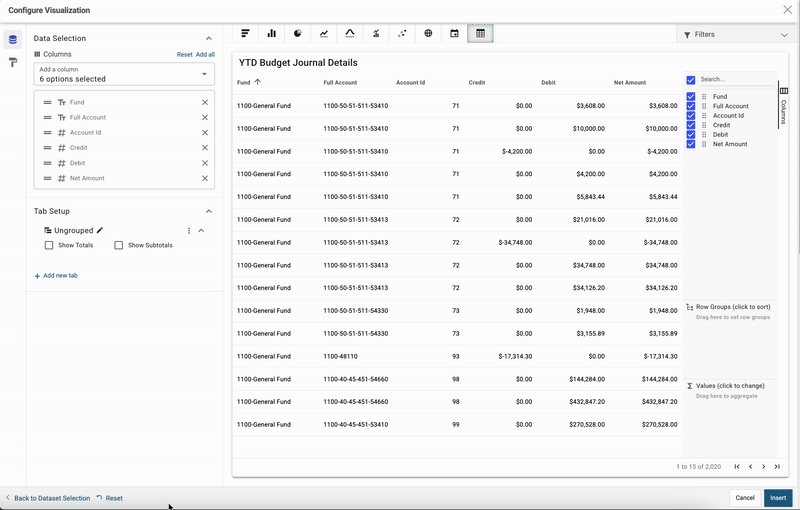Select the line chart visualization

point(324,34)
